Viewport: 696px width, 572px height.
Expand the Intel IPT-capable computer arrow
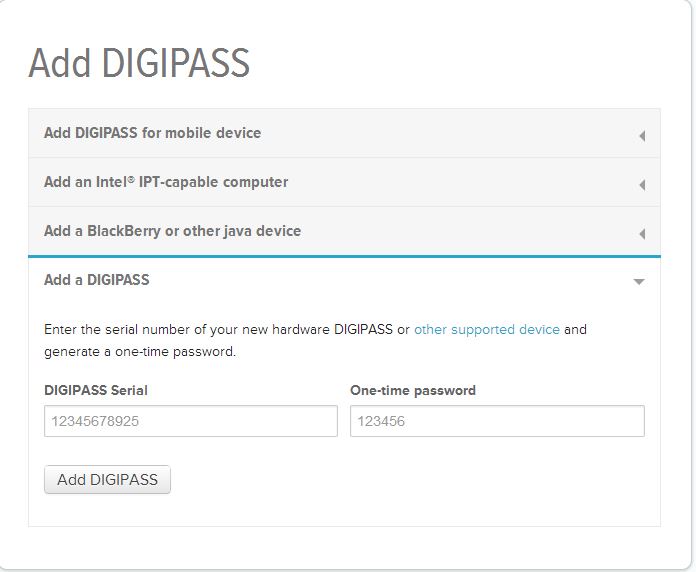[x=642, y=184]
